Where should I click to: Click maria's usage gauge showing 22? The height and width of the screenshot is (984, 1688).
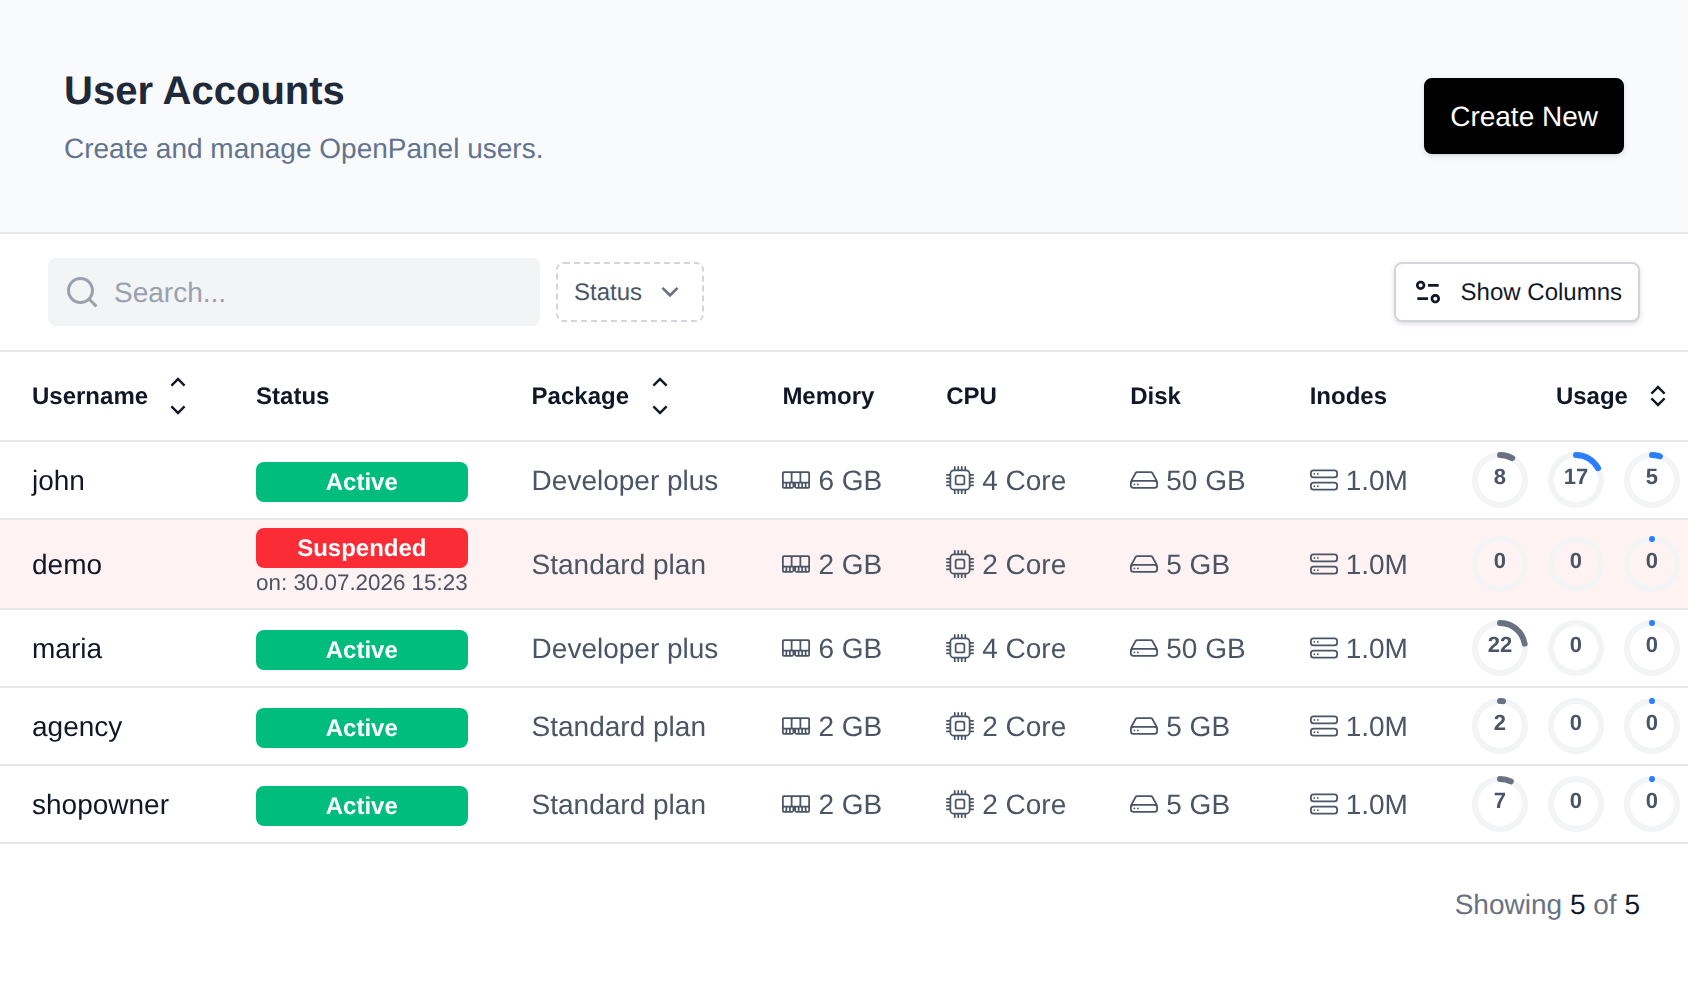(x=1500, y=647)
